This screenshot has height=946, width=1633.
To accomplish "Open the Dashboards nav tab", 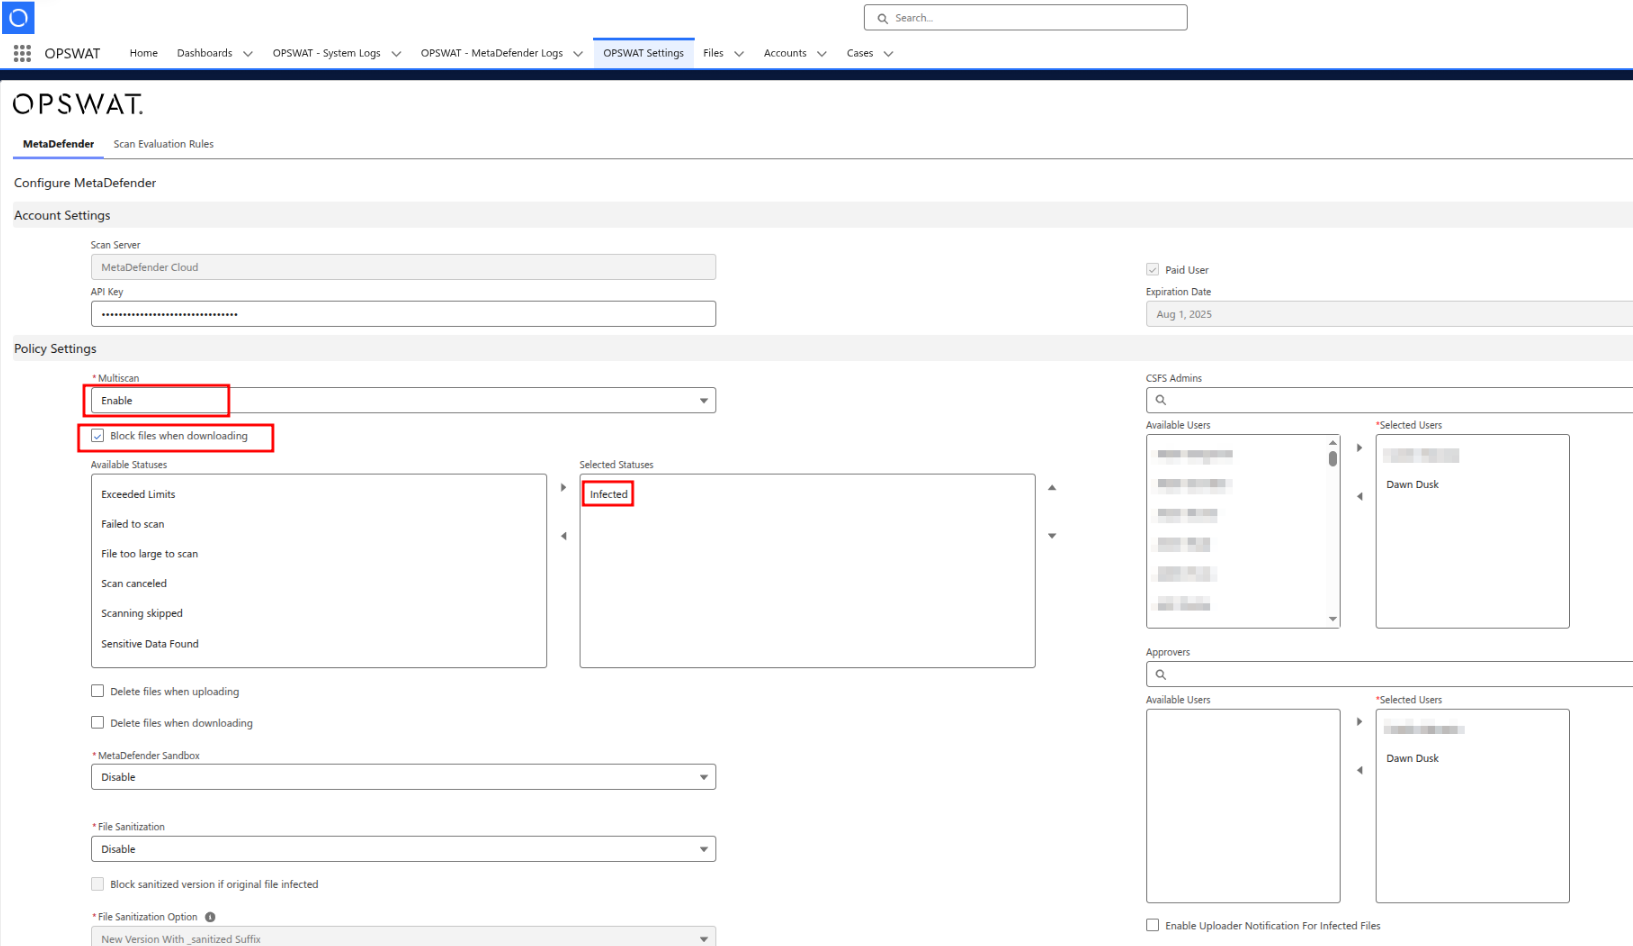I will click(x=204, y=53).
